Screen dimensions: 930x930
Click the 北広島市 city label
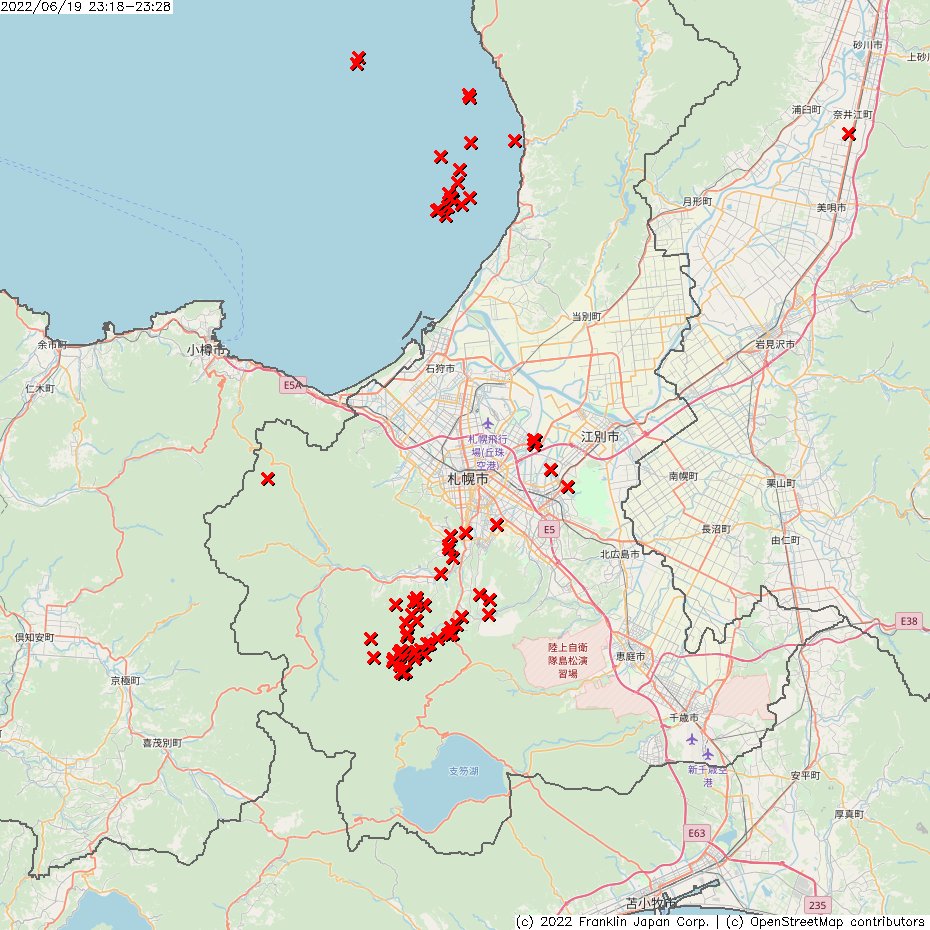click(x=620, y=554)
